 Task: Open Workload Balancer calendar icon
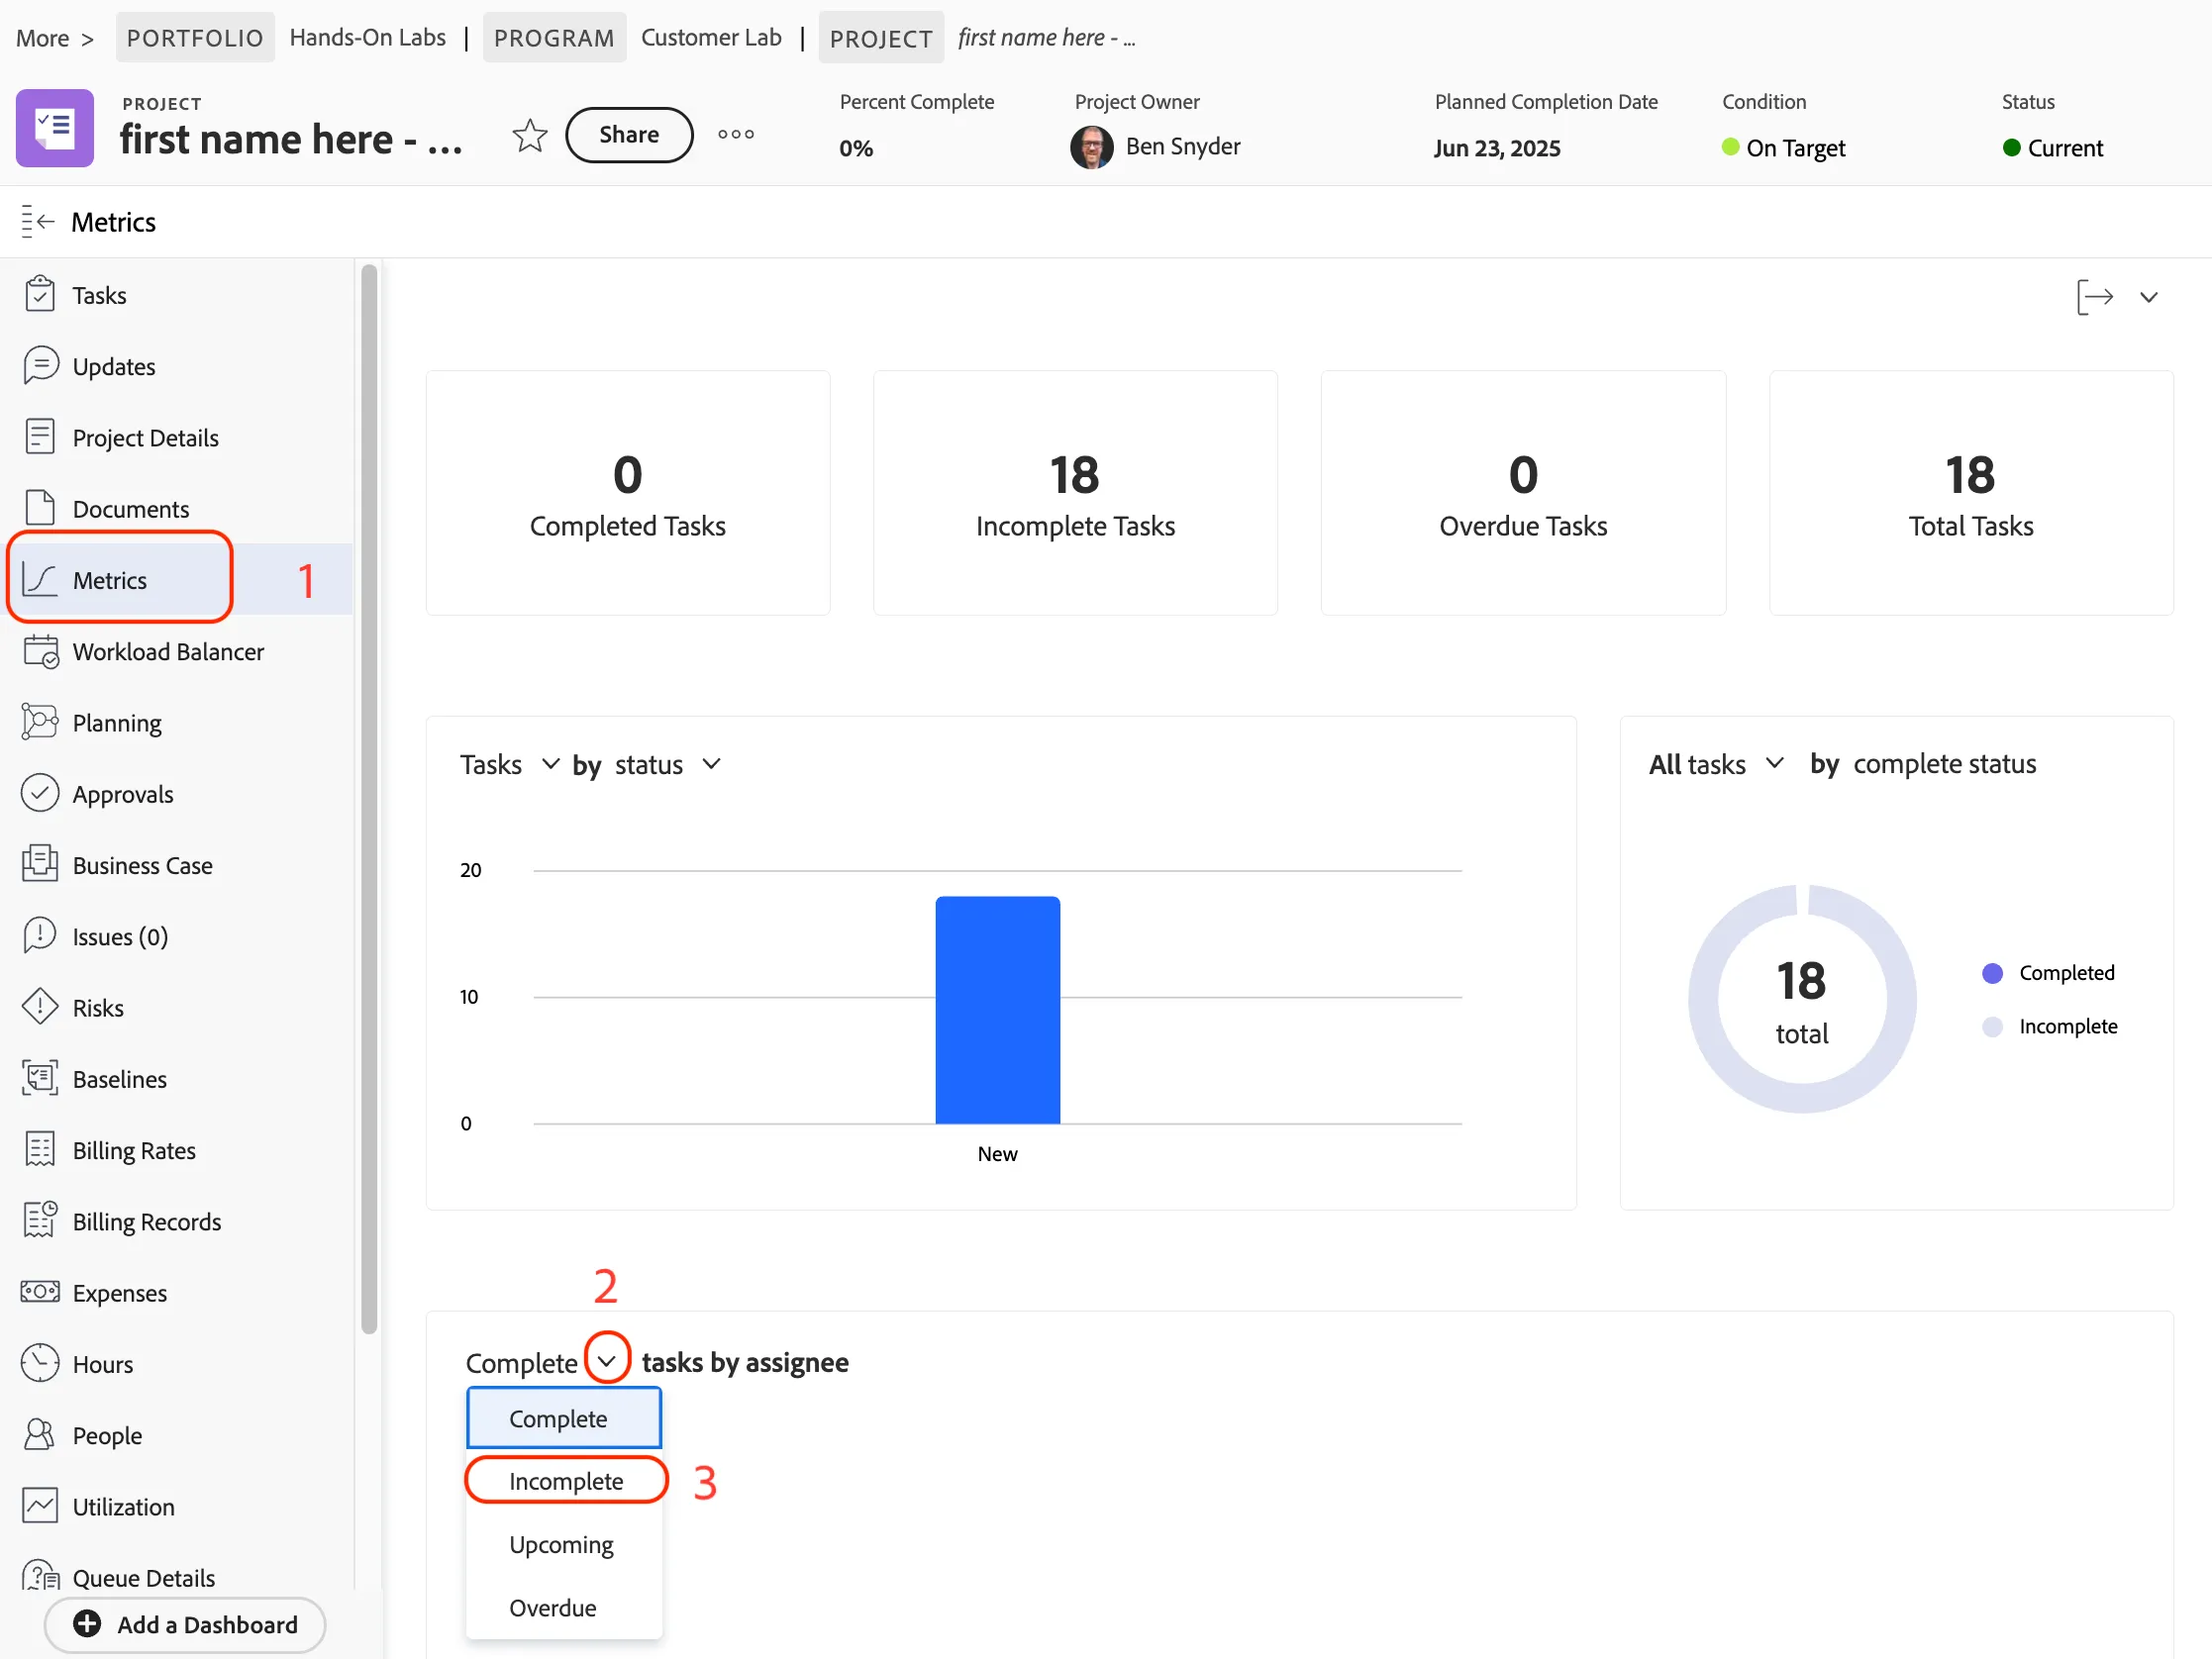40,651
